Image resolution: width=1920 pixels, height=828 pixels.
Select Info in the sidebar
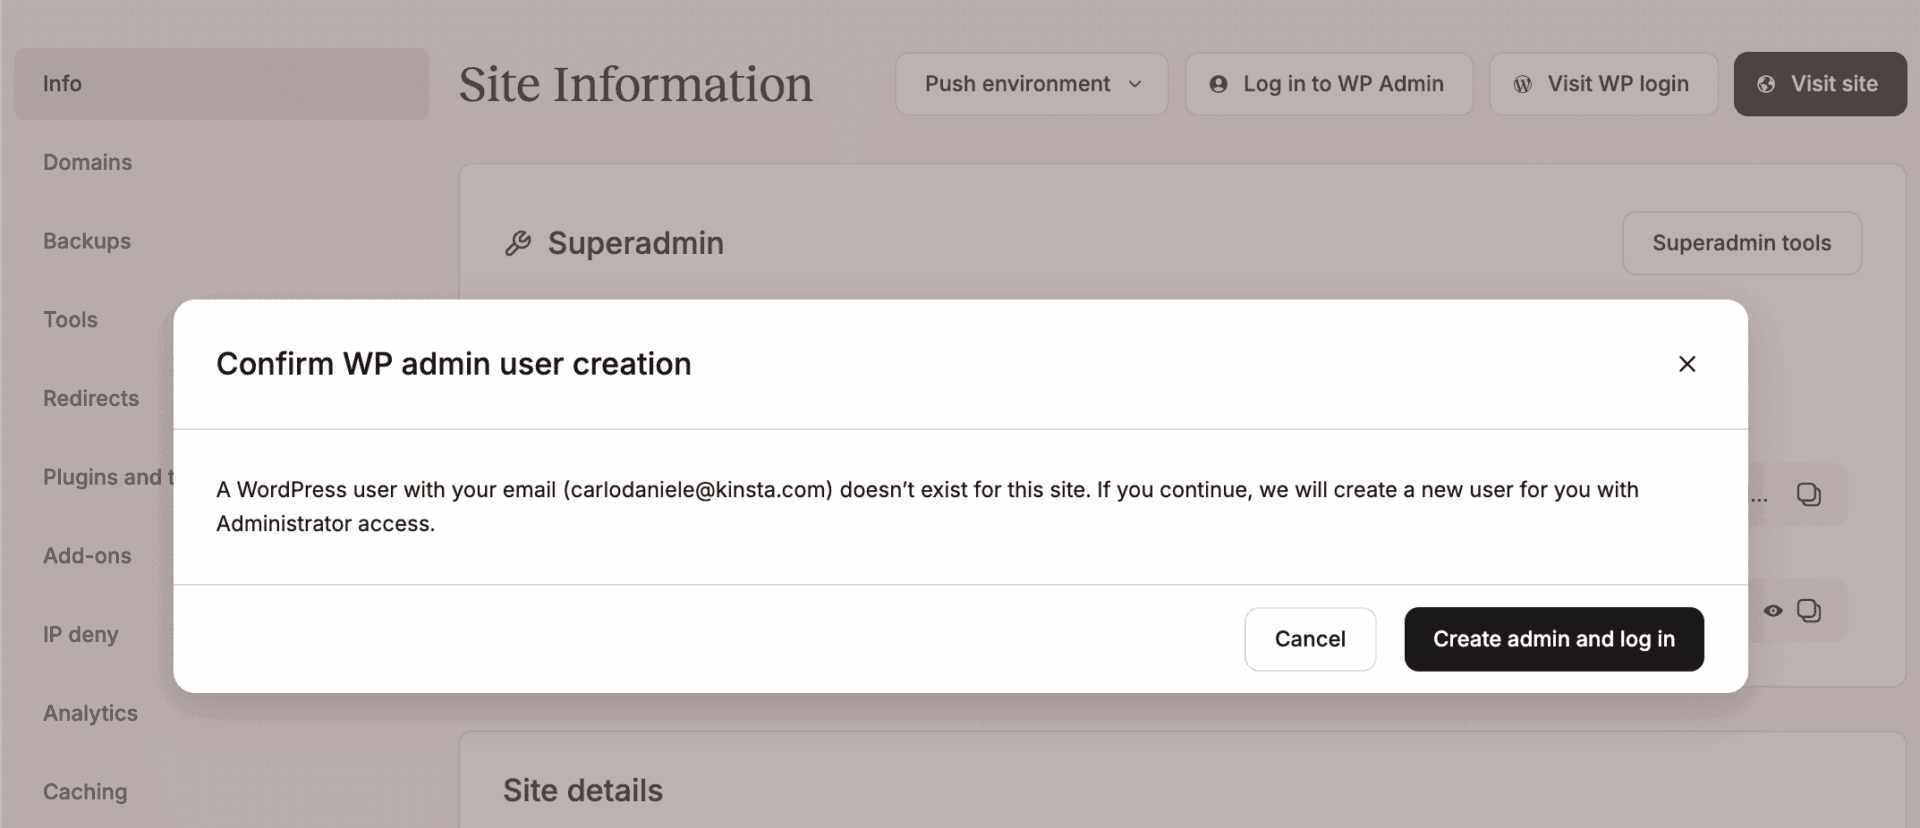(x=62, y=84)
